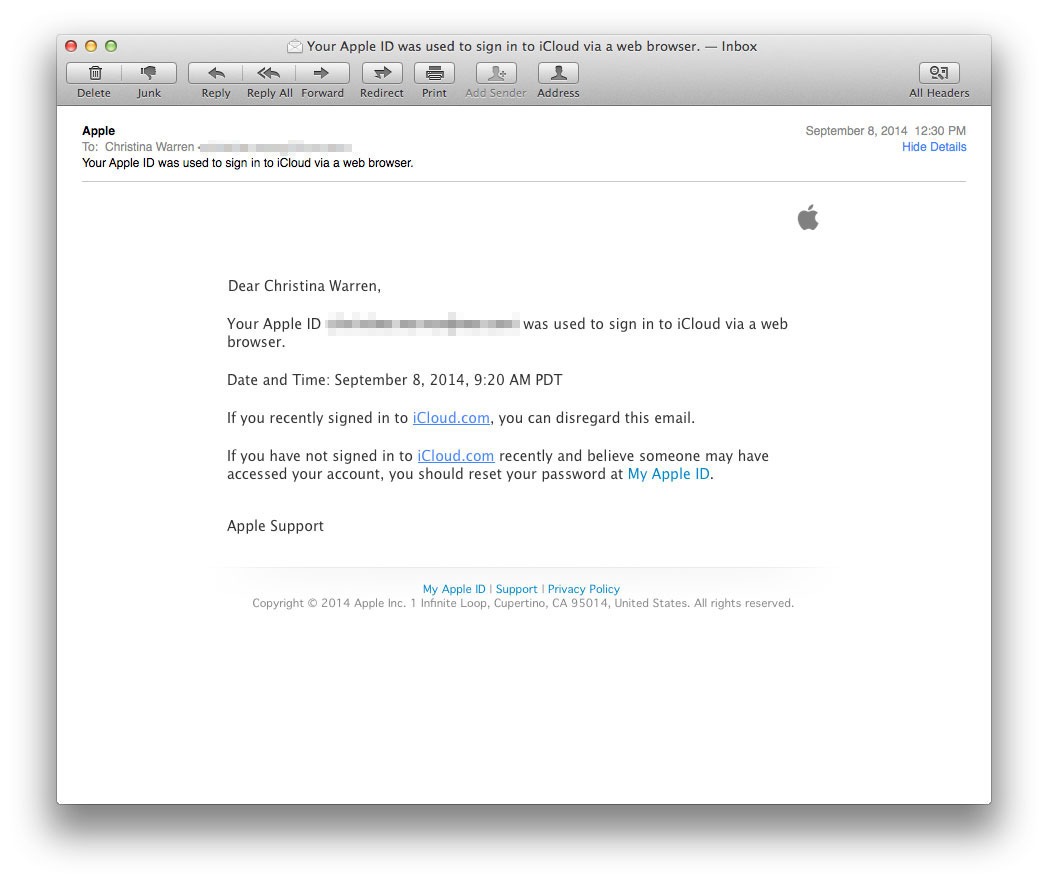Print the email message
This screenshot has width=1048, height=883.
(x=434, y=73)
